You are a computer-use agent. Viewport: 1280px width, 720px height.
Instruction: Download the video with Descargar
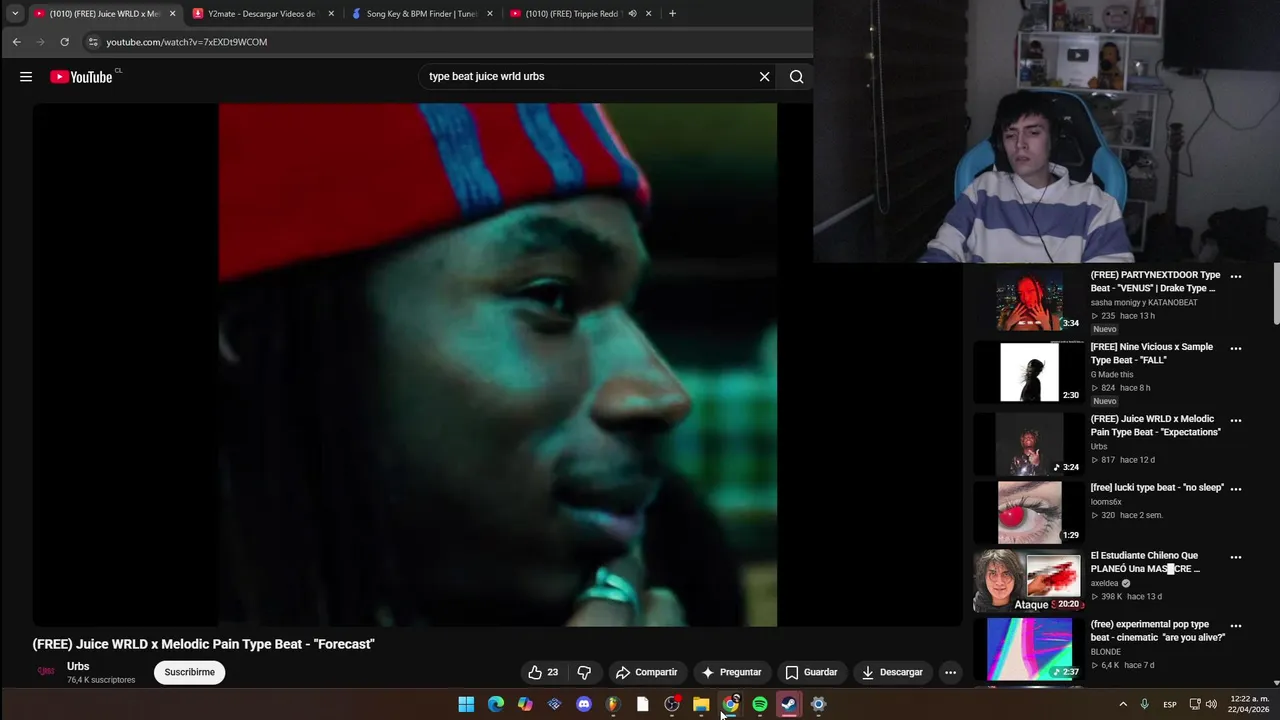(892, 672)
